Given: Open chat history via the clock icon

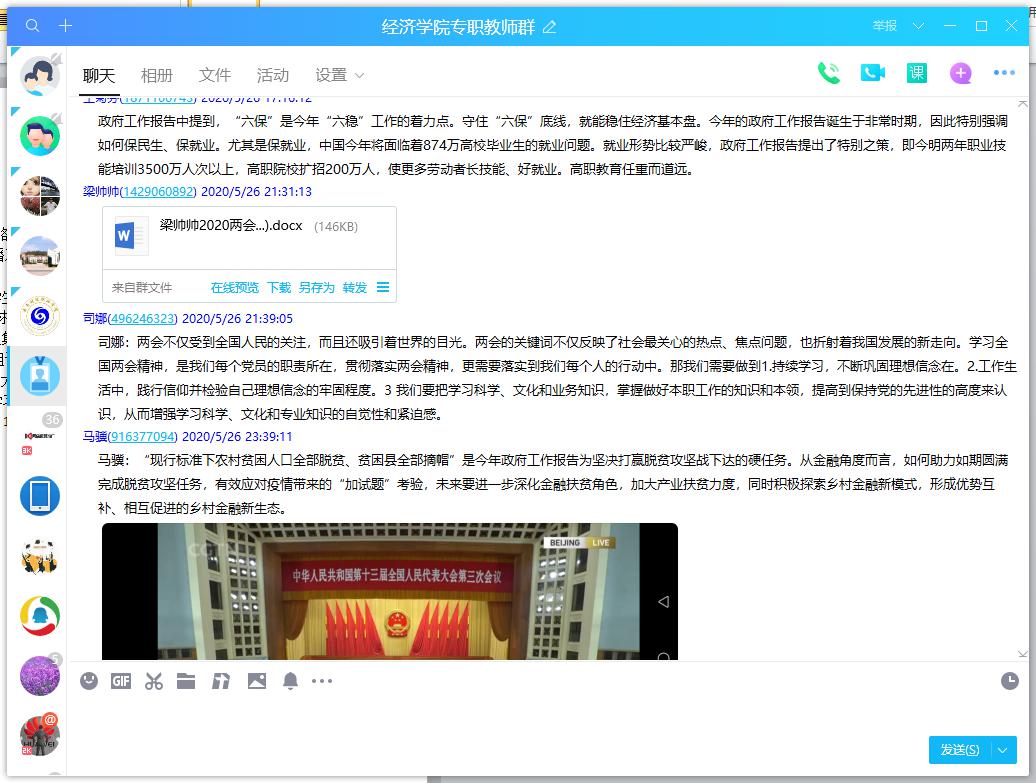Looking at the screenshot, I should 1009,681.
